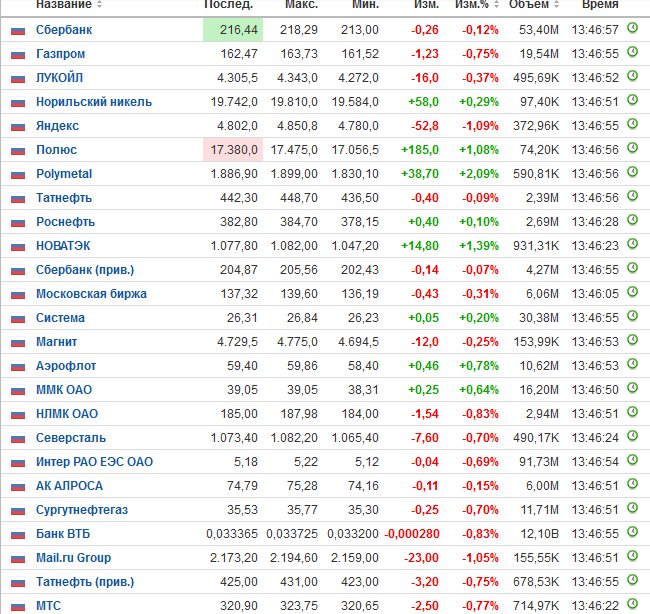The image size is (650, 614).
Task: Click the ЛУКОЙЛ volume 495,69K
Action: (536, 78)
